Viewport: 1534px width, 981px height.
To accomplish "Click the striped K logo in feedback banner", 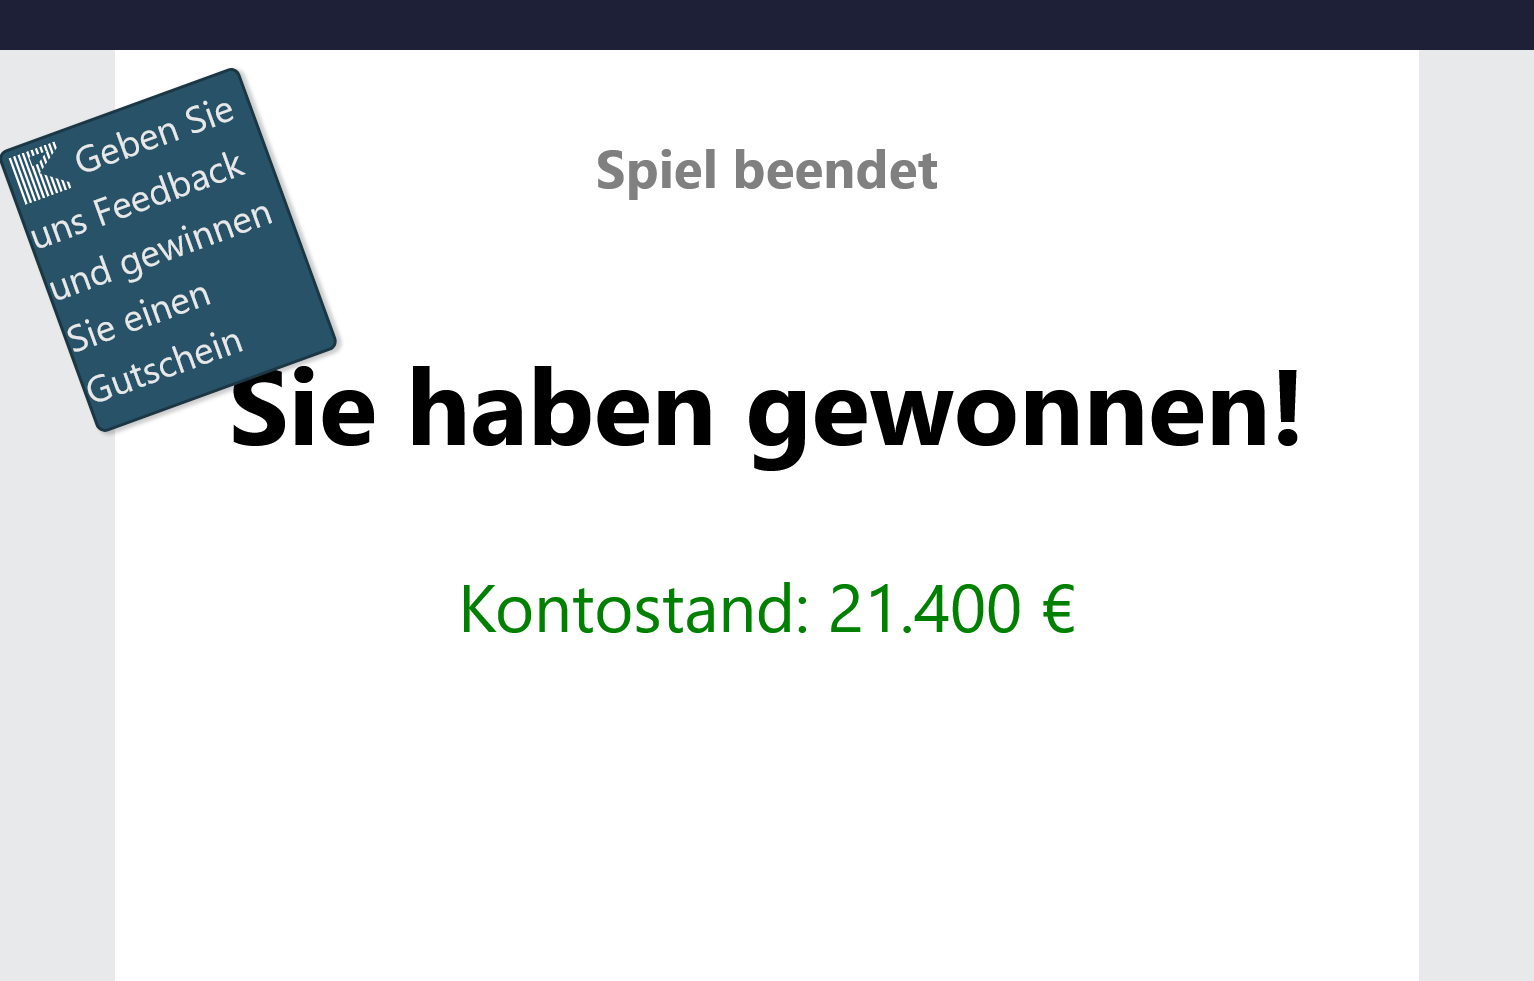I will point(40,174).
